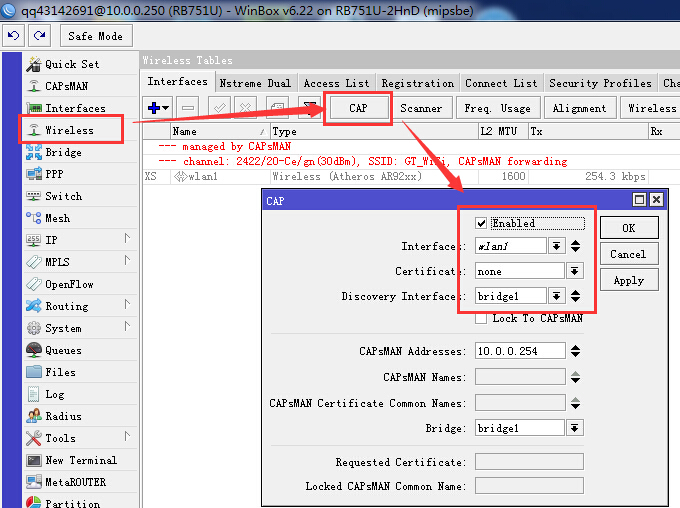Click the Interface field up/down arrows
Image resolution: width=680 pixels, height=508 pixels.
(575, 246)
